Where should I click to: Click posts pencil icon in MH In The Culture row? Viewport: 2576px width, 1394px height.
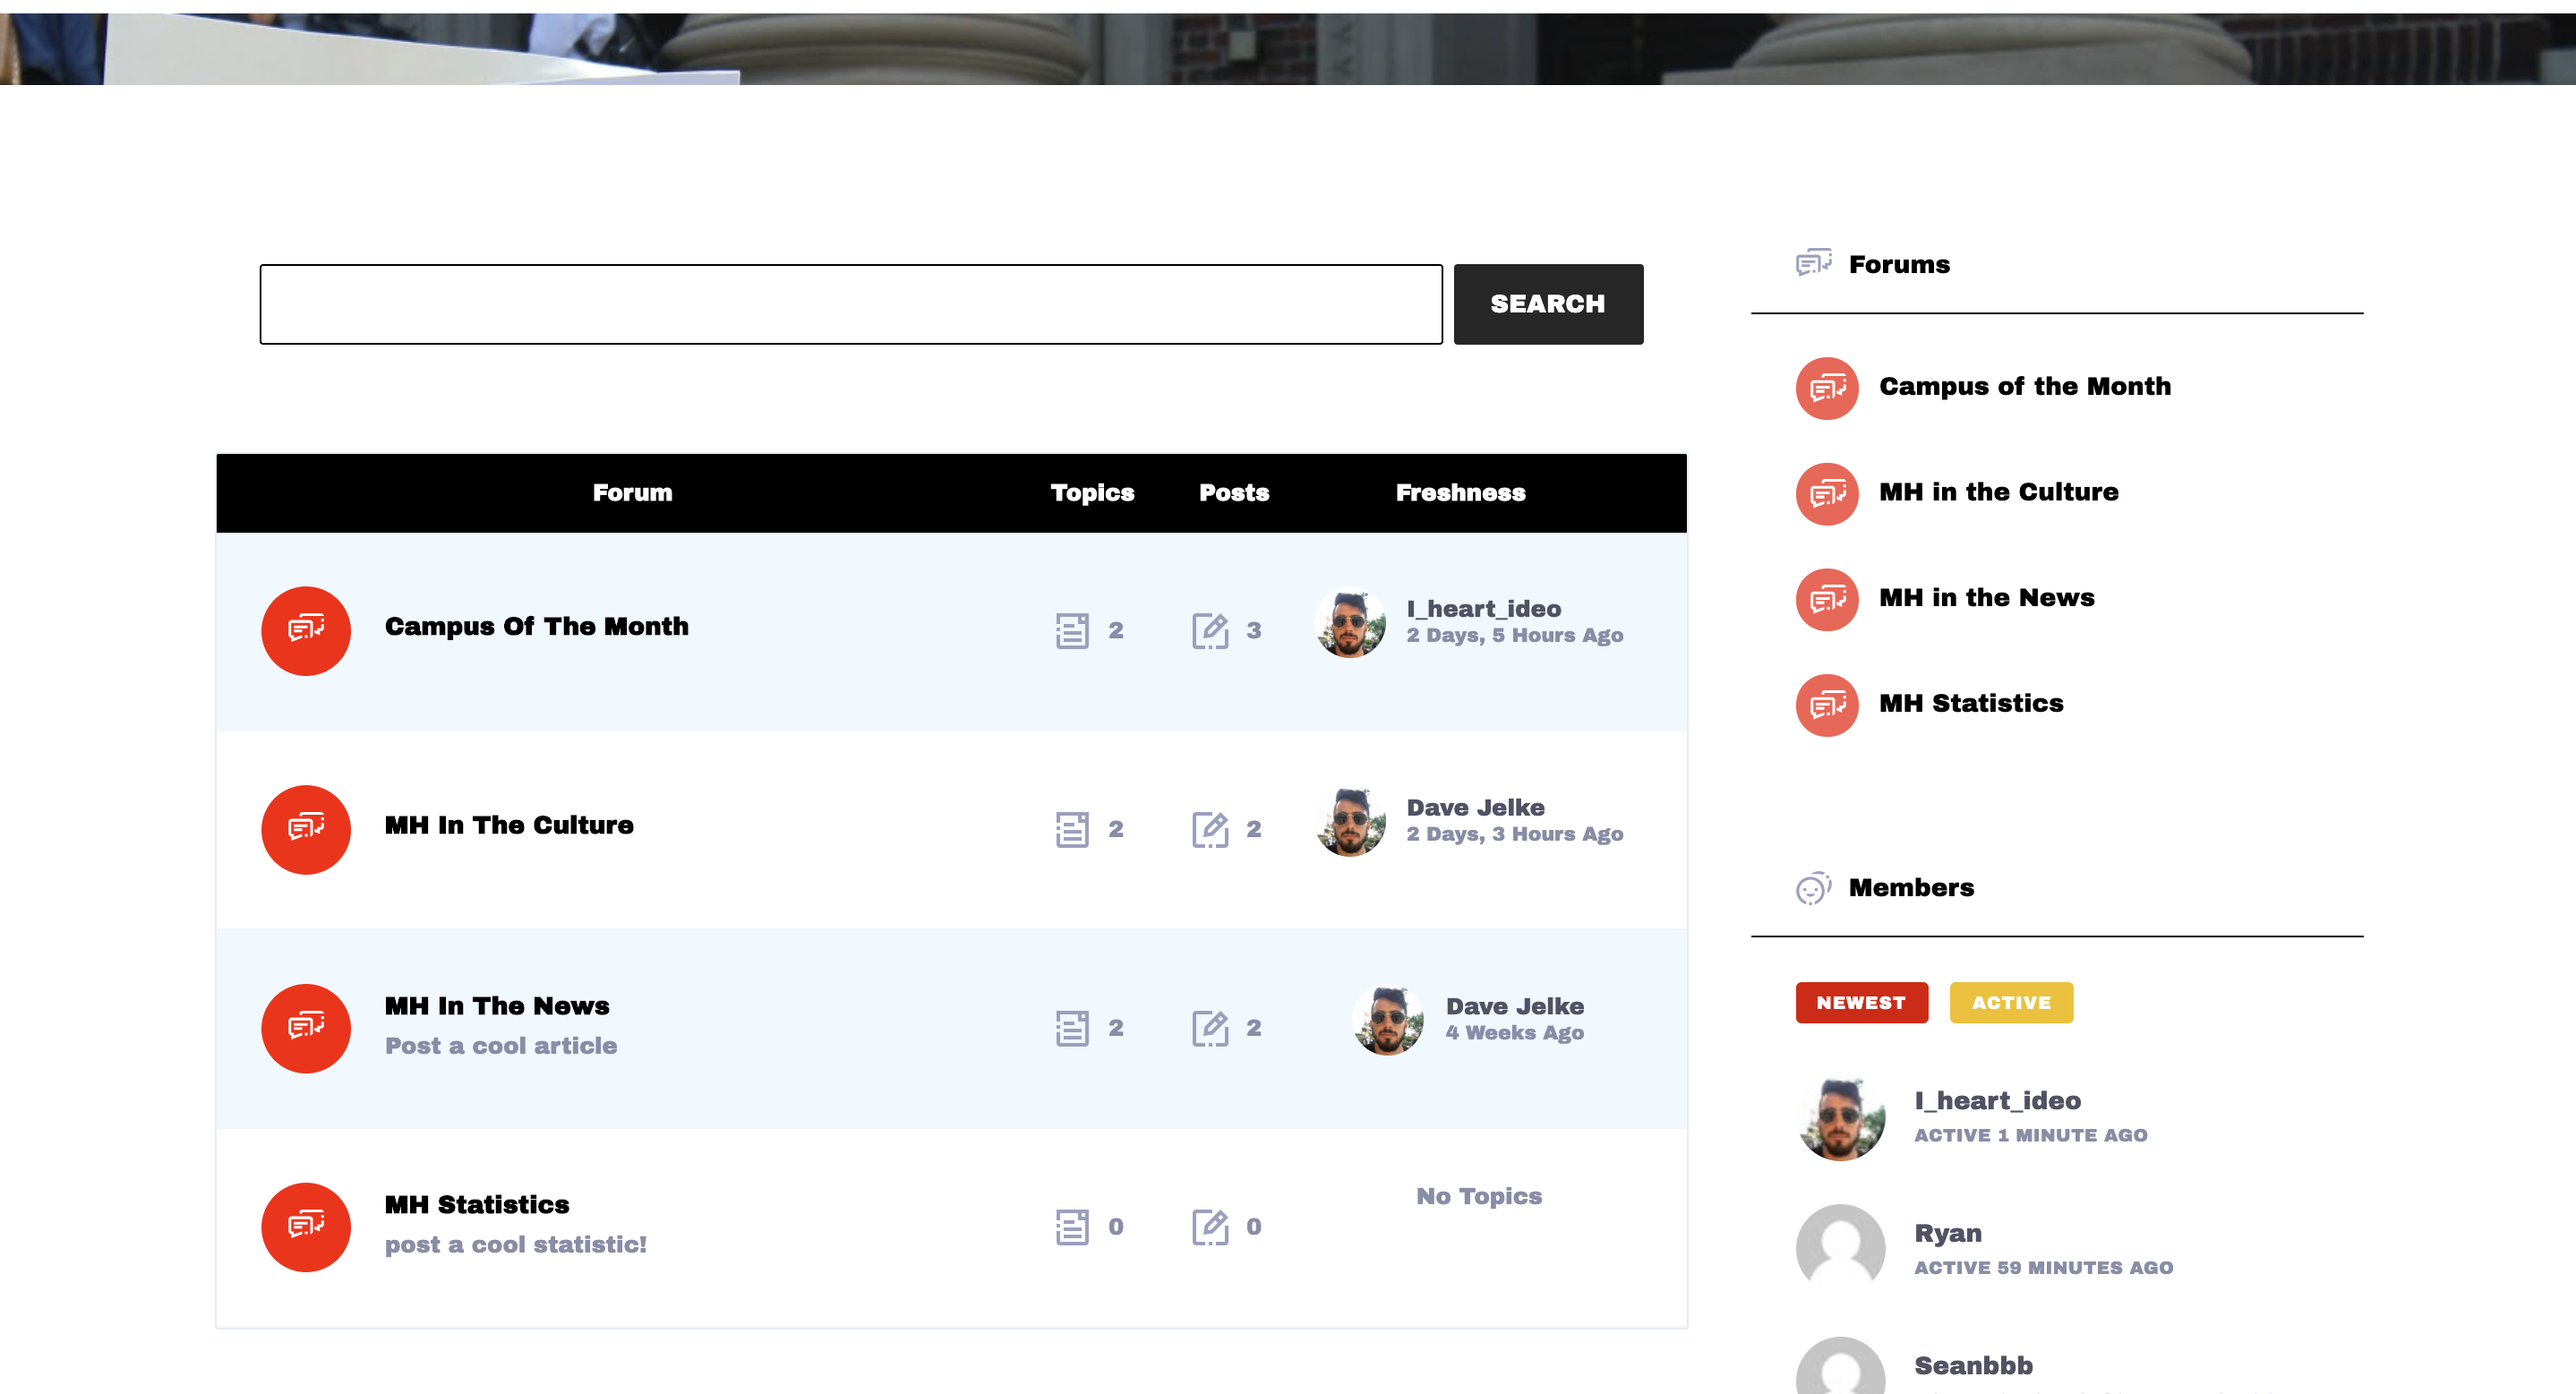coord(1210,830)
